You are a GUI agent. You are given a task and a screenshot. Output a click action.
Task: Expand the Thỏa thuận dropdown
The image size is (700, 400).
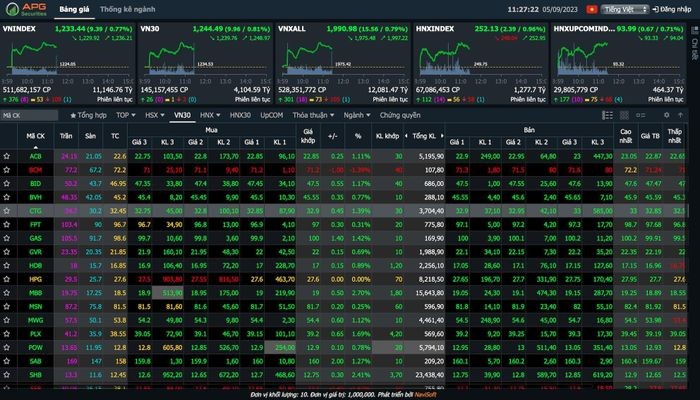314,115
